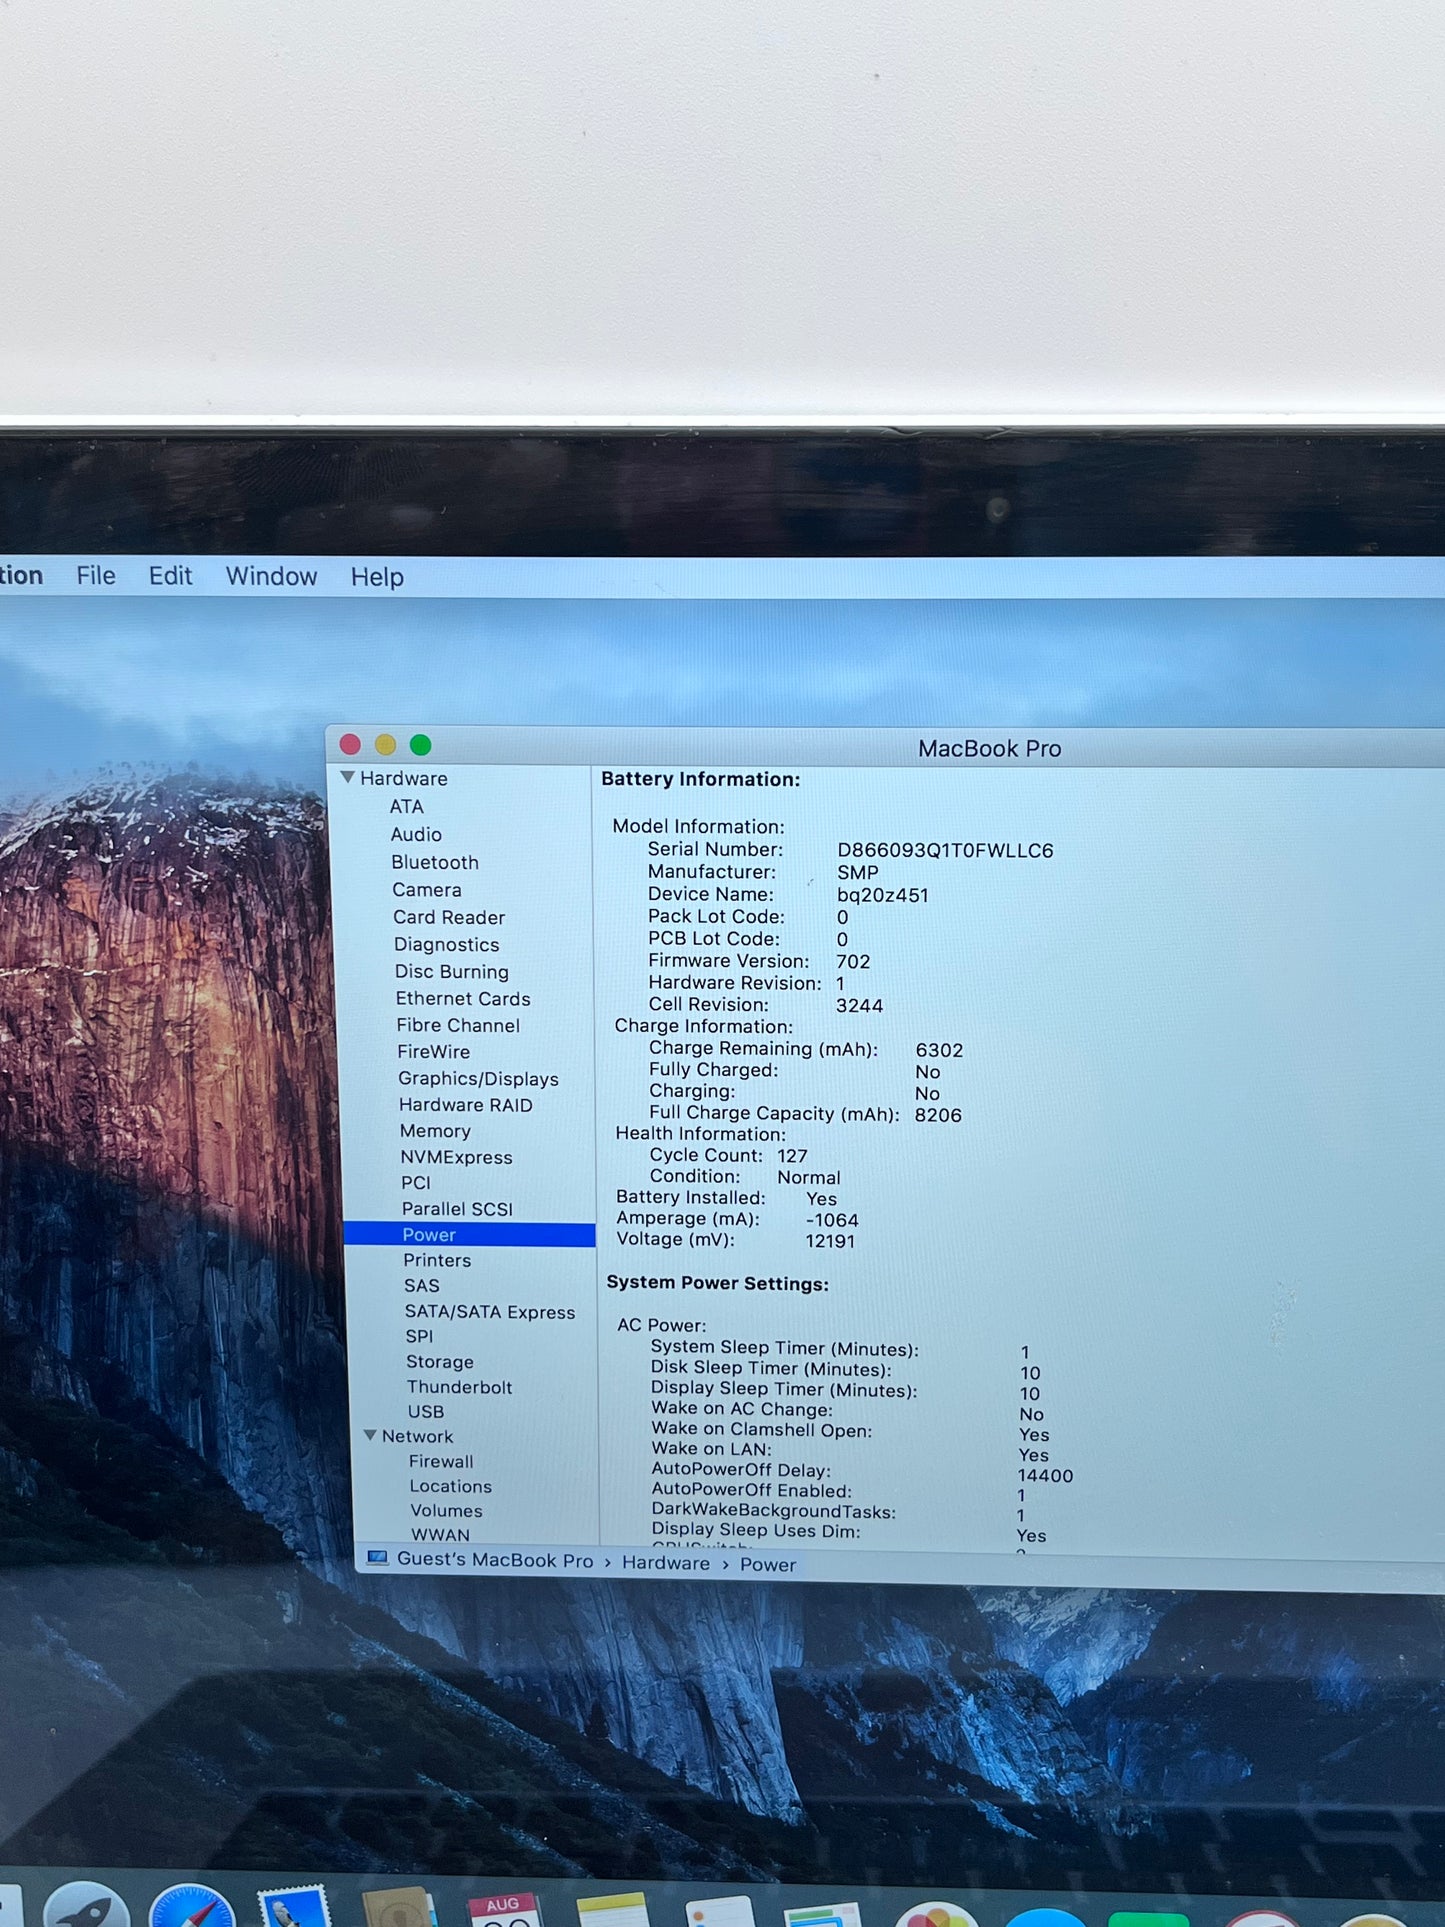
Task: Open Launchpad from the Dock
Action: point(87,1905)
